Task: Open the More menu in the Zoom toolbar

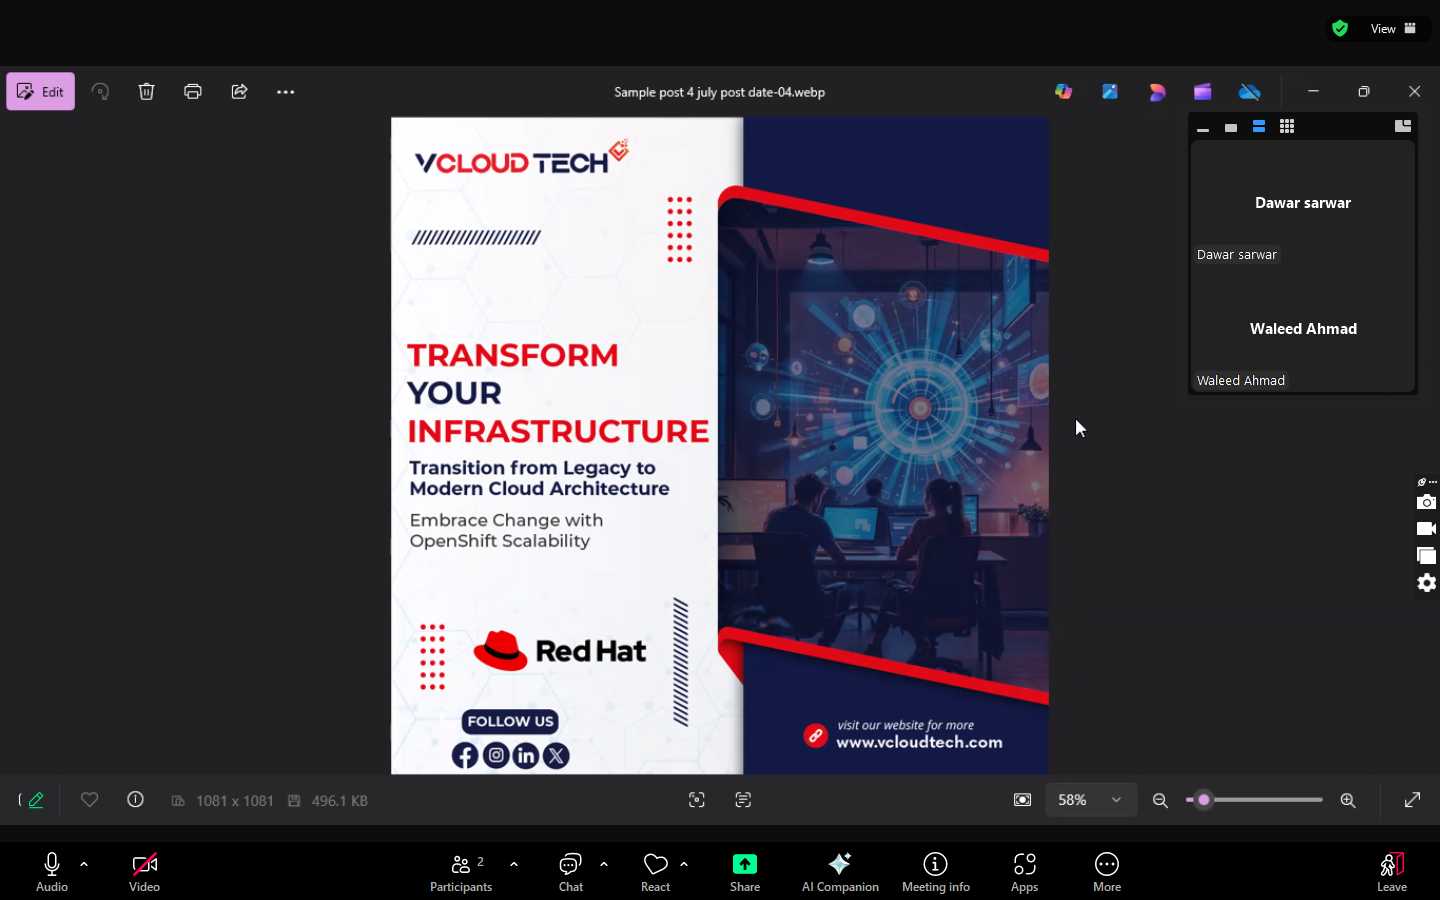Action: point(1107,872)
